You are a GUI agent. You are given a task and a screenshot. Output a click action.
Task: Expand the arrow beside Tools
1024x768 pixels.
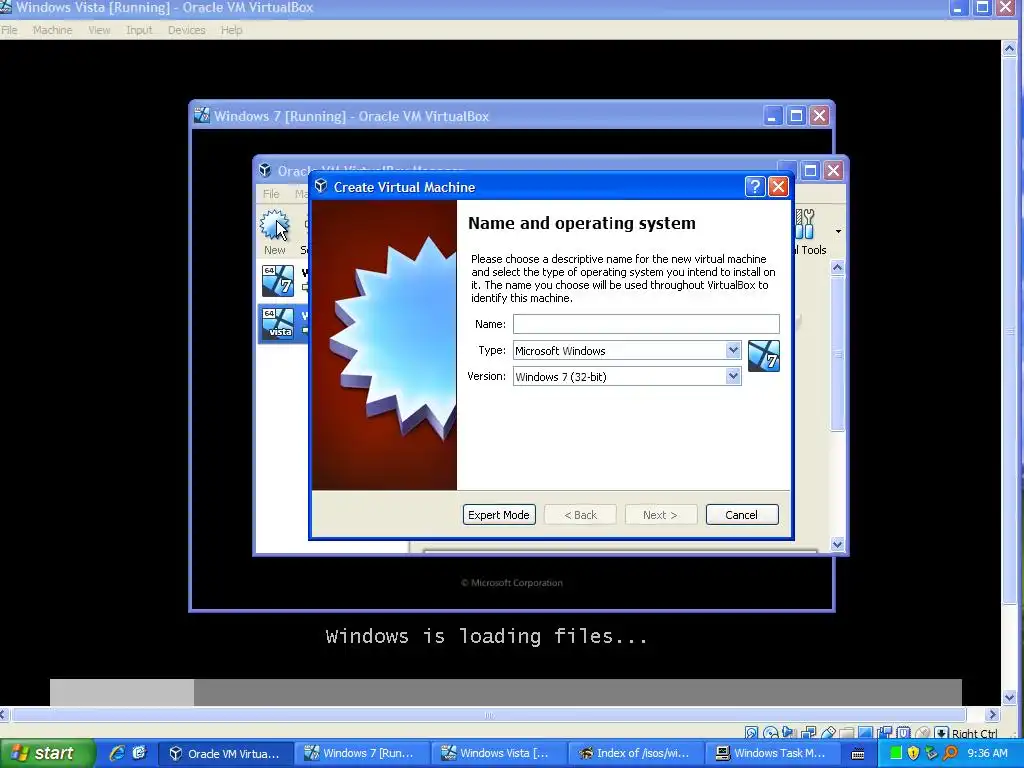838,231
